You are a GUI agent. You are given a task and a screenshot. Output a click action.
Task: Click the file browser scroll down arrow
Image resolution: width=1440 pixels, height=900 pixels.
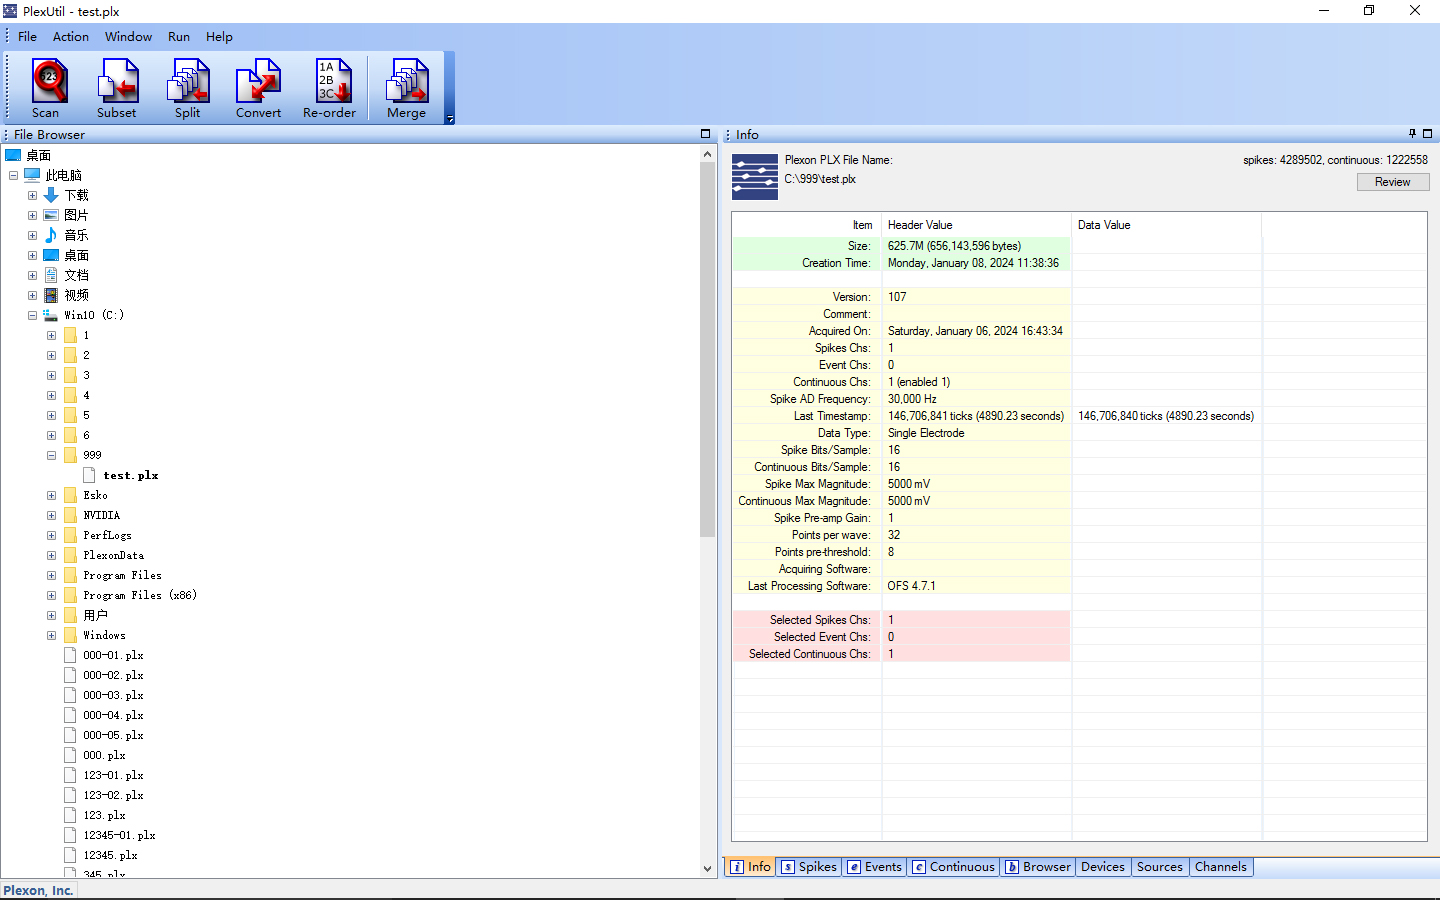(x=707, y=869)
